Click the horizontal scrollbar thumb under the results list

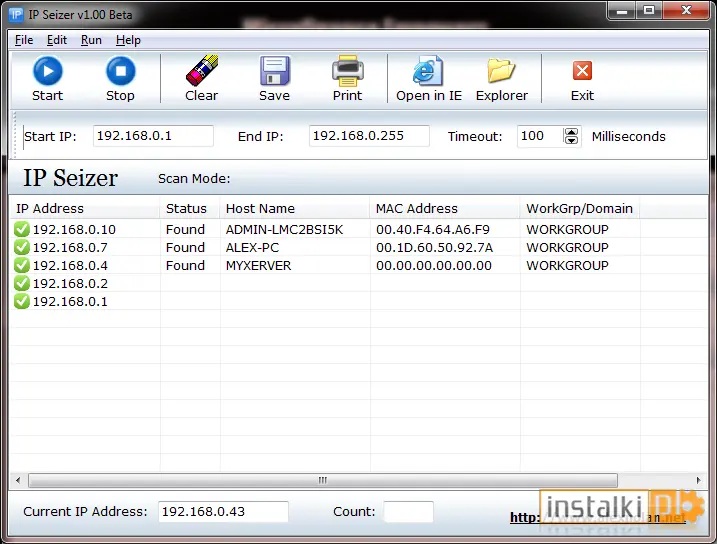click(x=323, y=480)
